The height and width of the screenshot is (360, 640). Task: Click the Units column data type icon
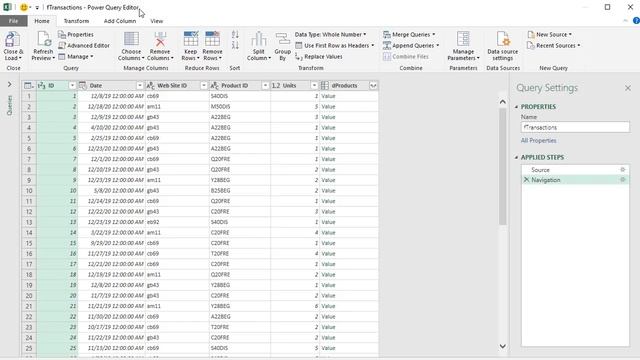[276, 85]
